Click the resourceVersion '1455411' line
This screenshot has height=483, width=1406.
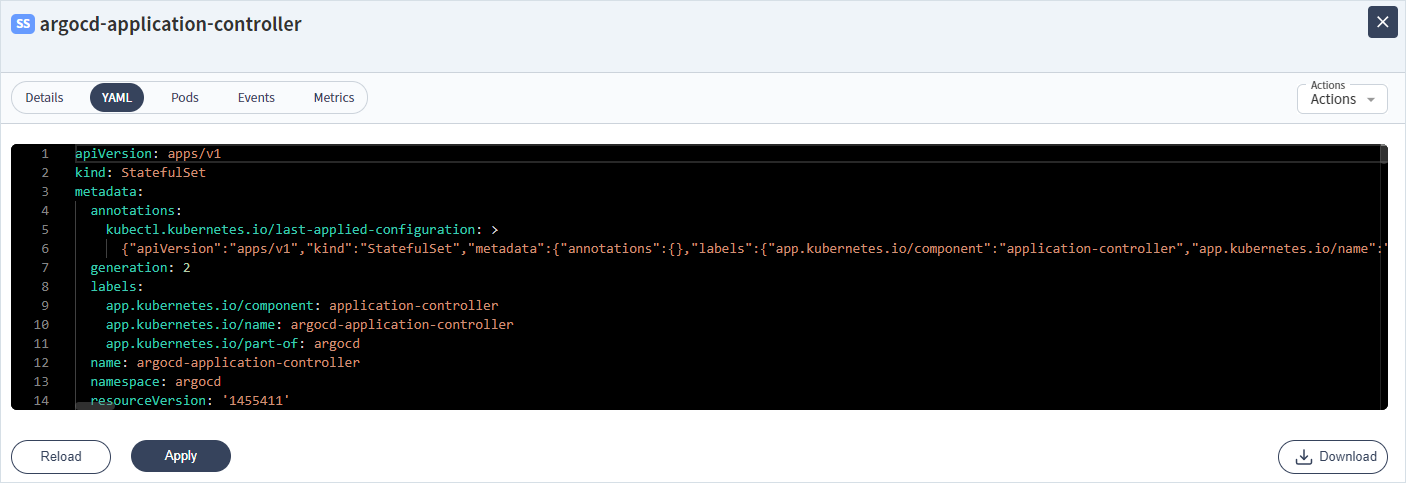tap(190, 401)
